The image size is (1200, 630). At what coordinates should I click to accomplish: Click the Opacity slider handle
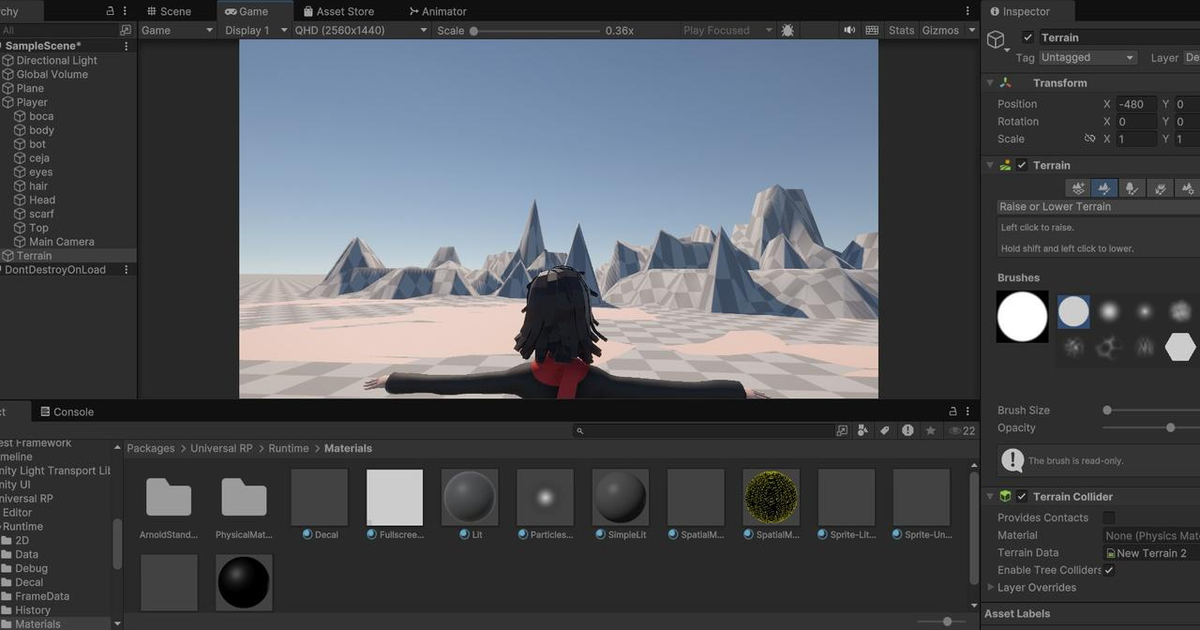pyautogui.click(x=1170, y=428)
